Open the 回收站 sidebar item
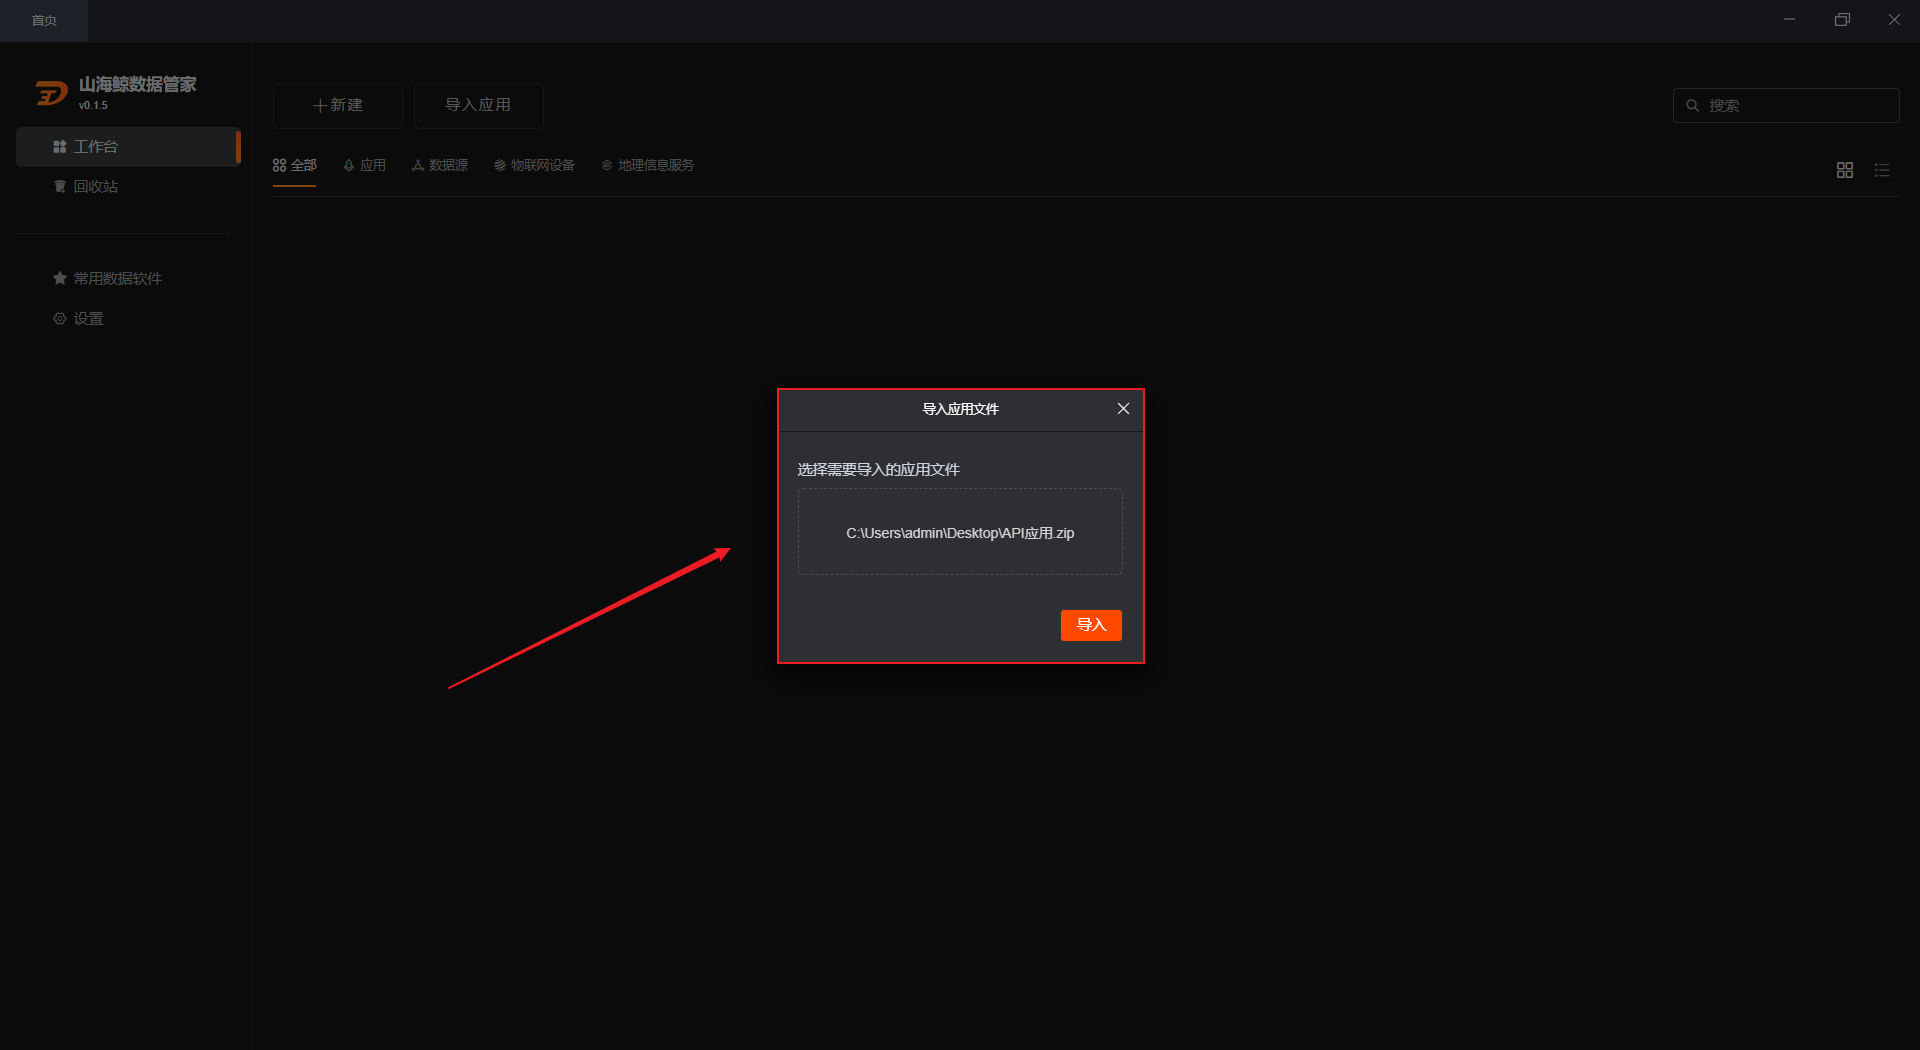Screen dimensions: 1920x1050 click(128, 187)
